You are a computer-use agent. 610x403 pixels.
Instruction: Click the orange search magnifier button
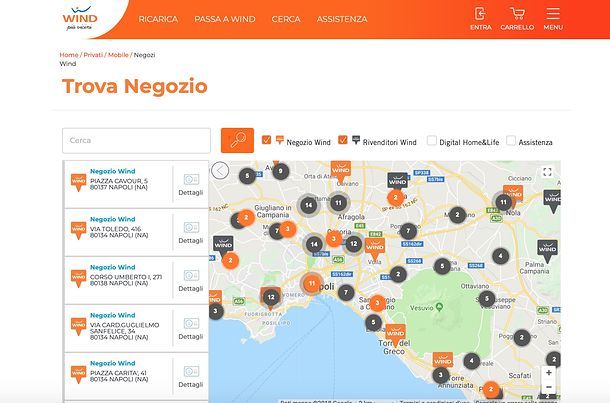237,140
